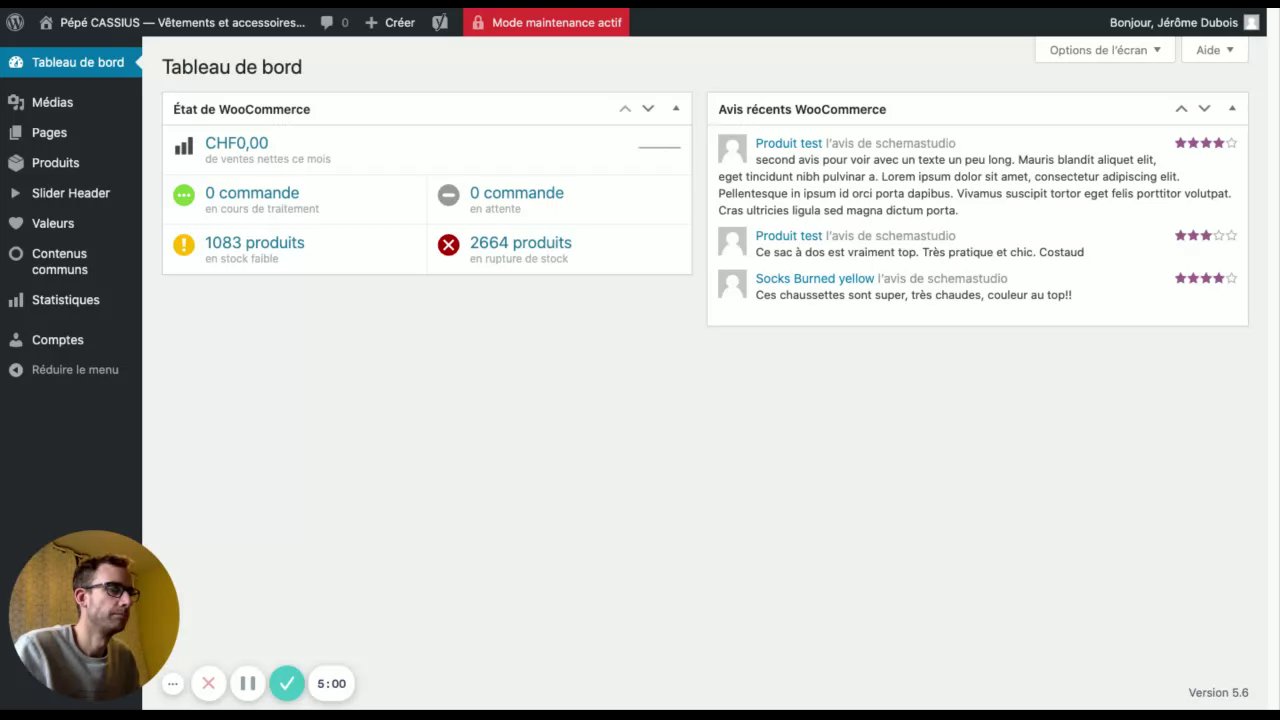
Task: Click the Médias sidebar icon
Action: [16, 102]
